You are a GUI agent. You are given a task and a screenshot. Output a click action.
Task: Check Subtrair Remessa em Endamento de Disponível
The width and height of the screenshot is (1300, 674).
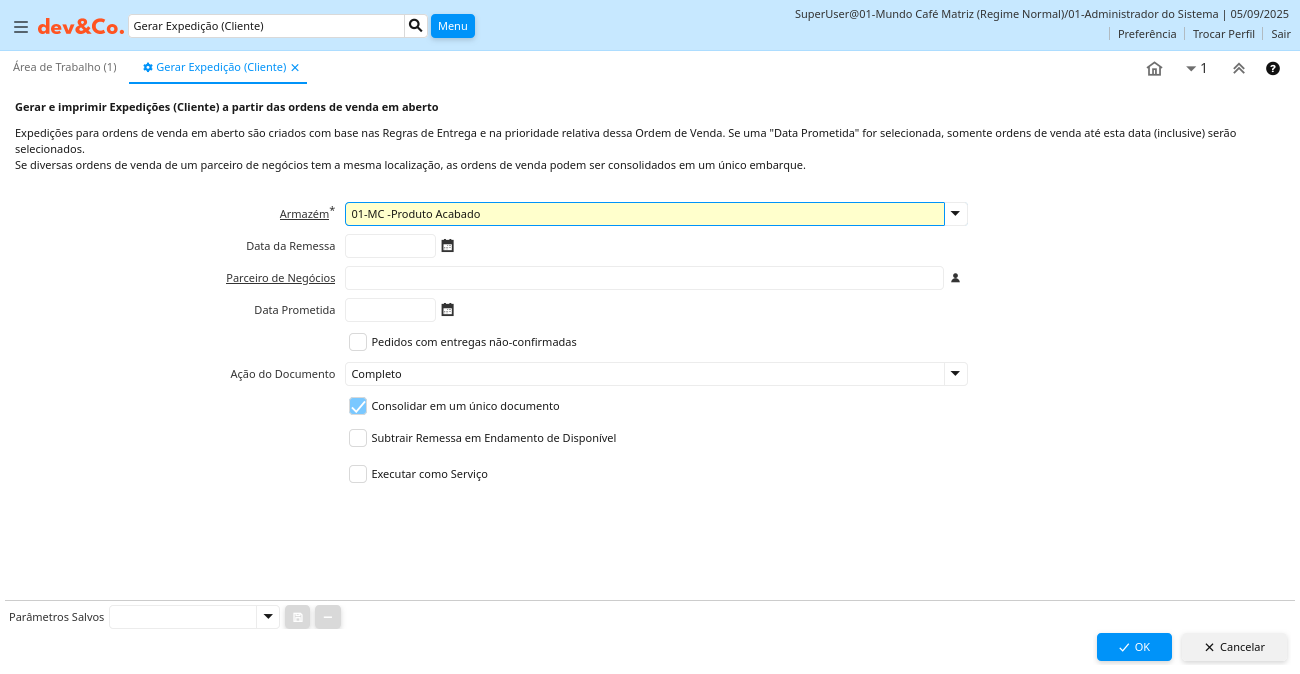(x=358, y=438)
